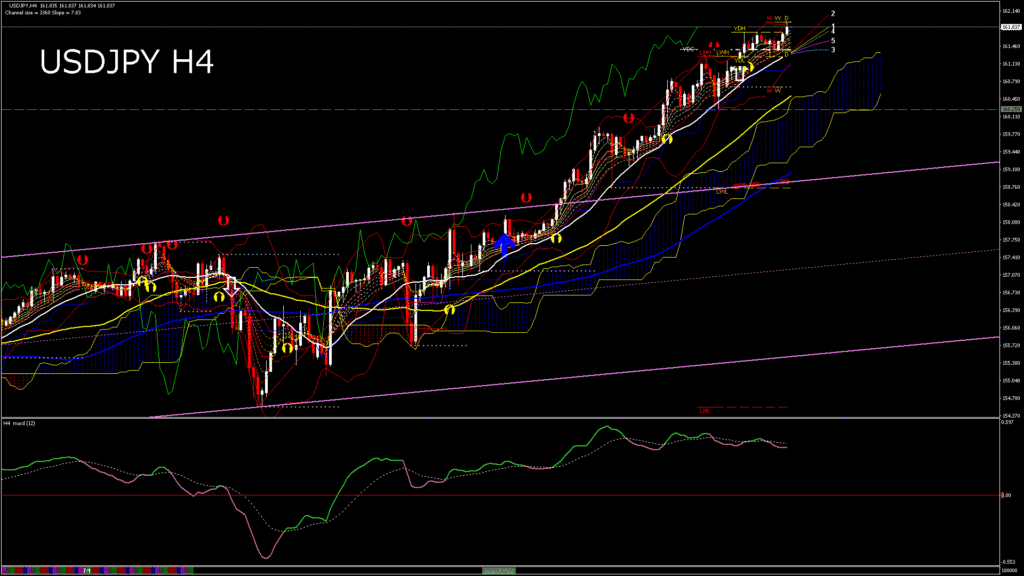Click the H4 macd (12) indicator label
The width and height of the screenshot is (1024, 576).
click(20, 423)
